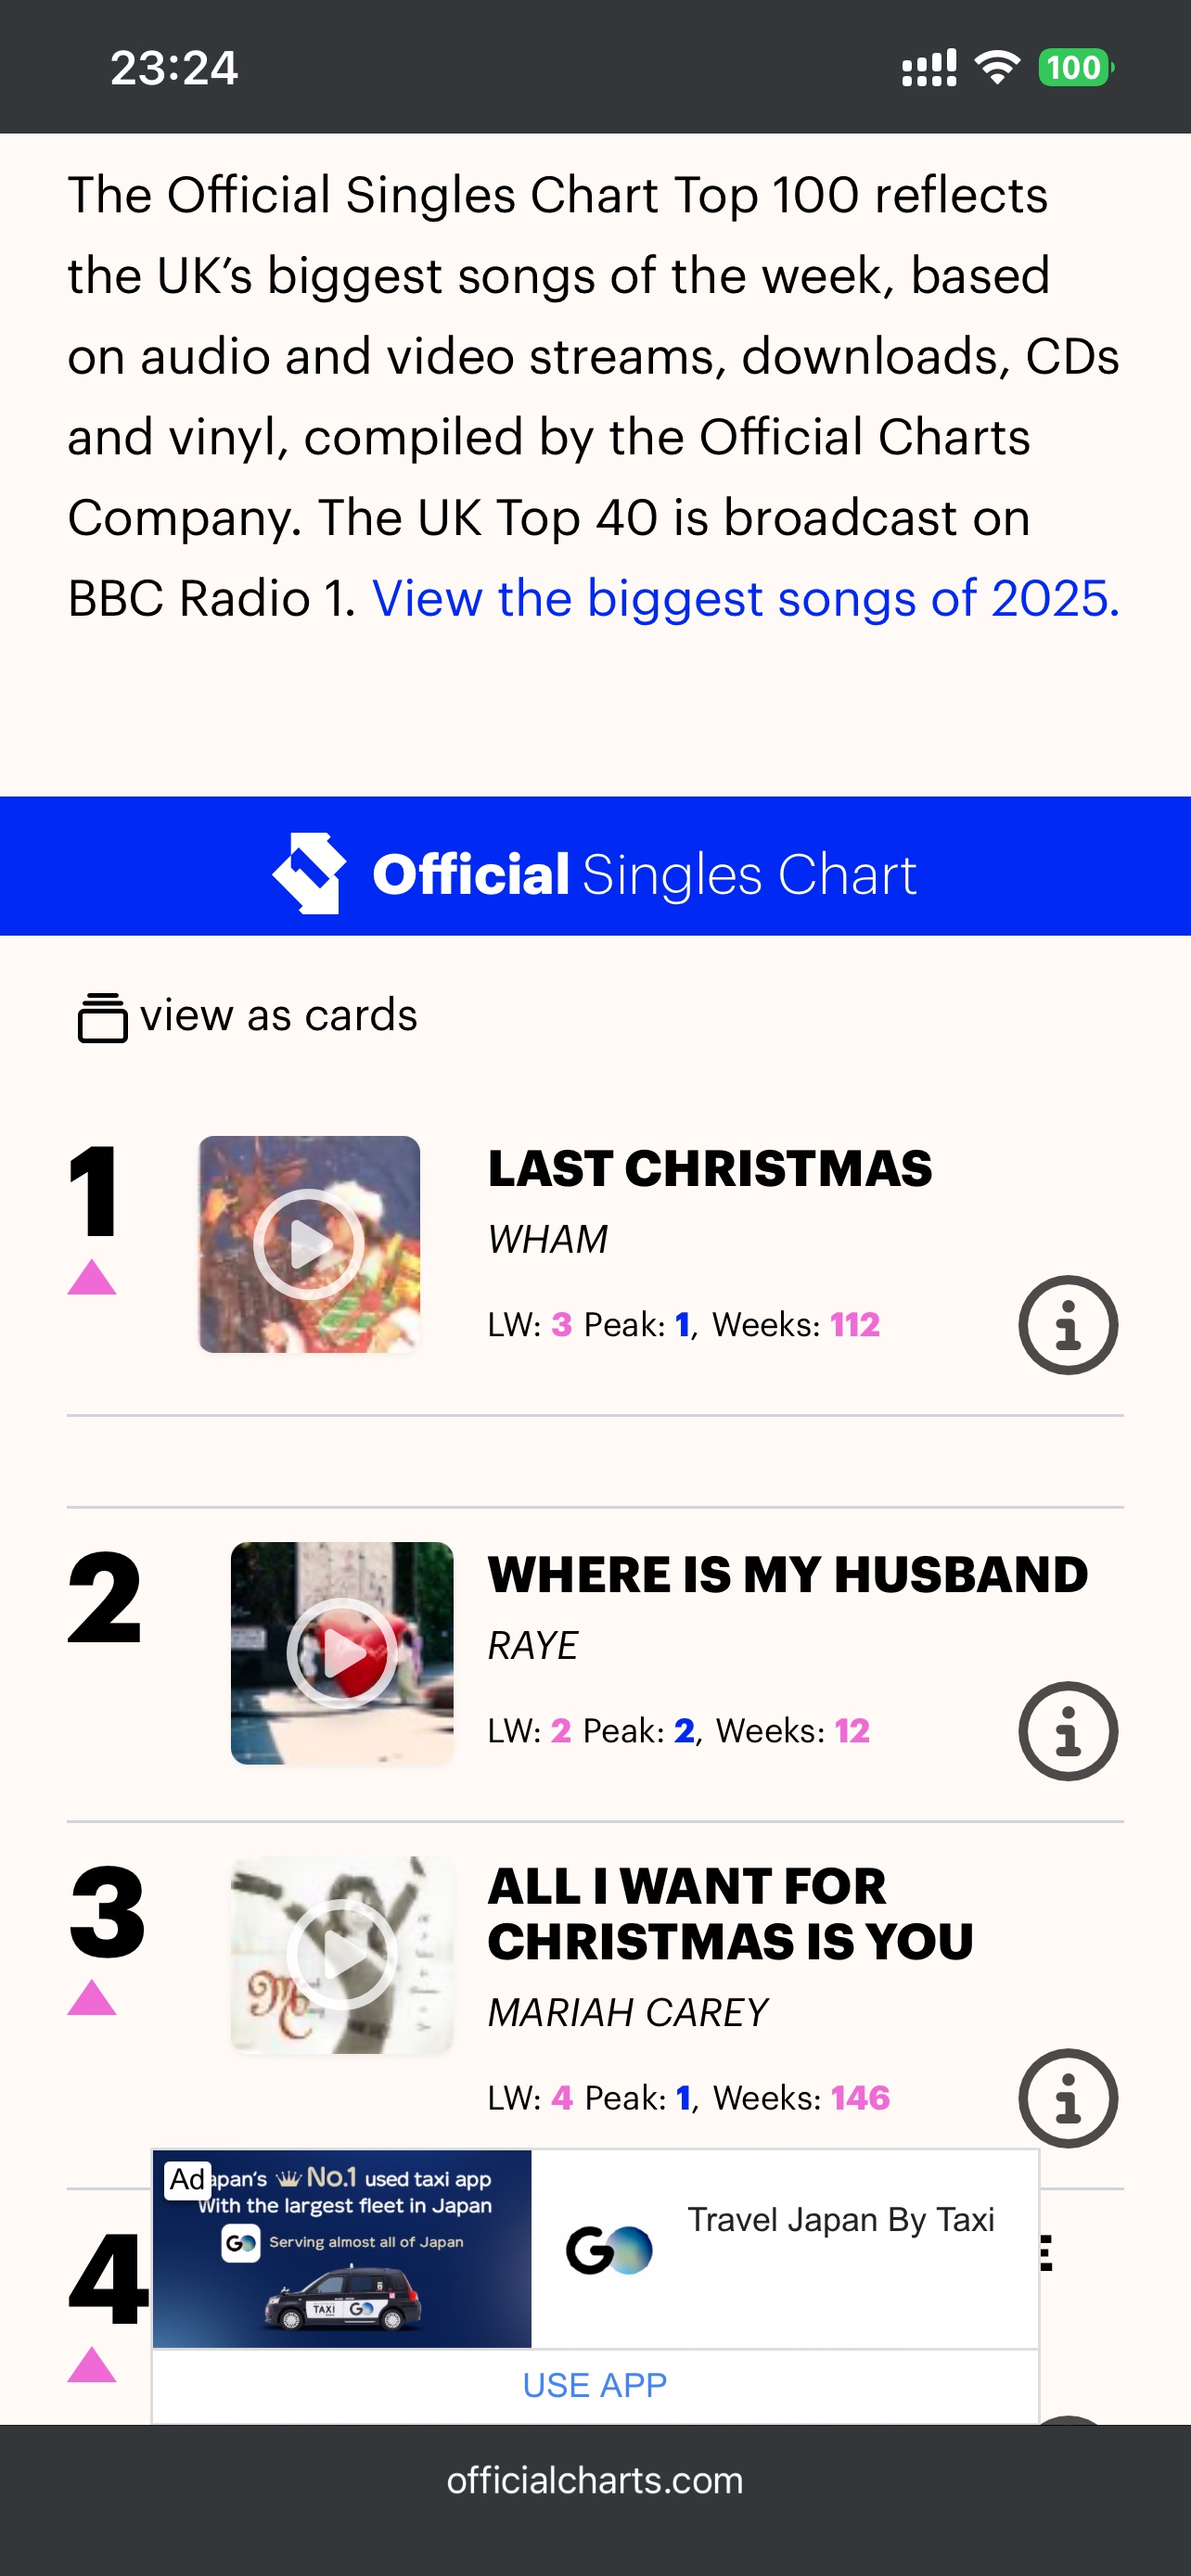1191x2576 pixels.
Task: Tap the Ad label badge
Action: click(188, 2180)
